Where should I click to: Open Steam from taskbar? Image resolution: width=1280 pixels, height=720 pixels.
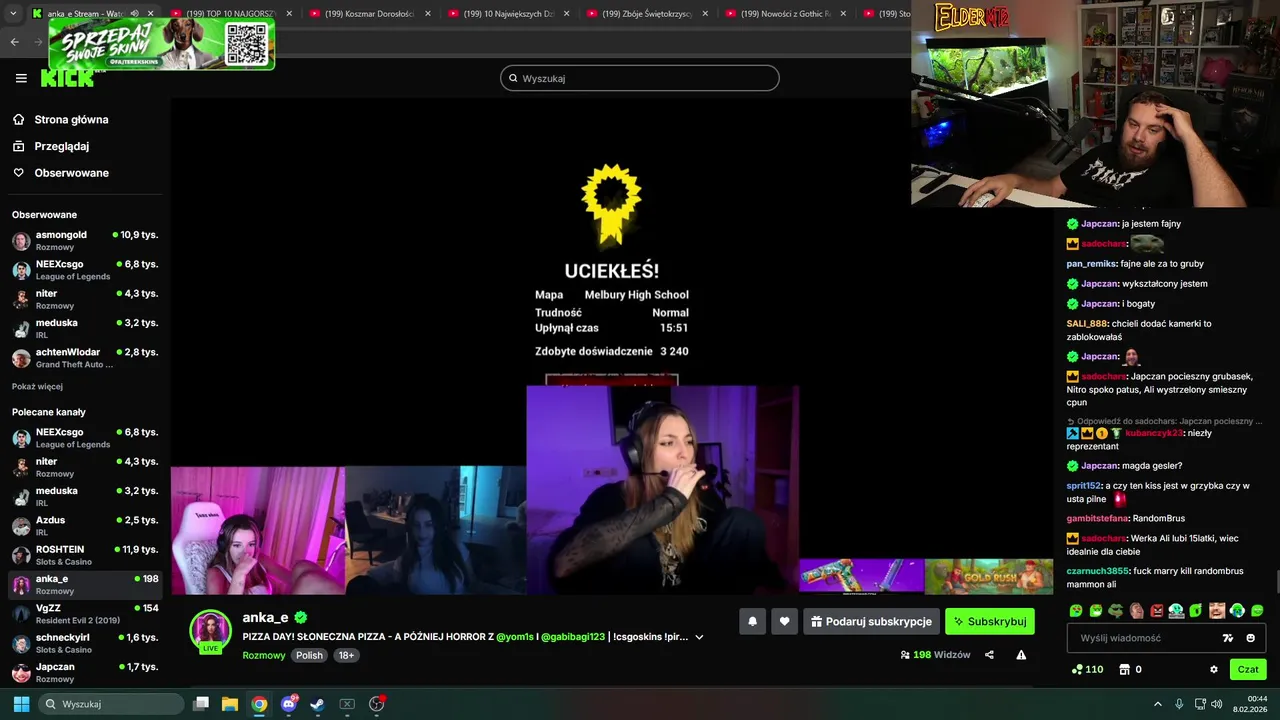[317, 704]
